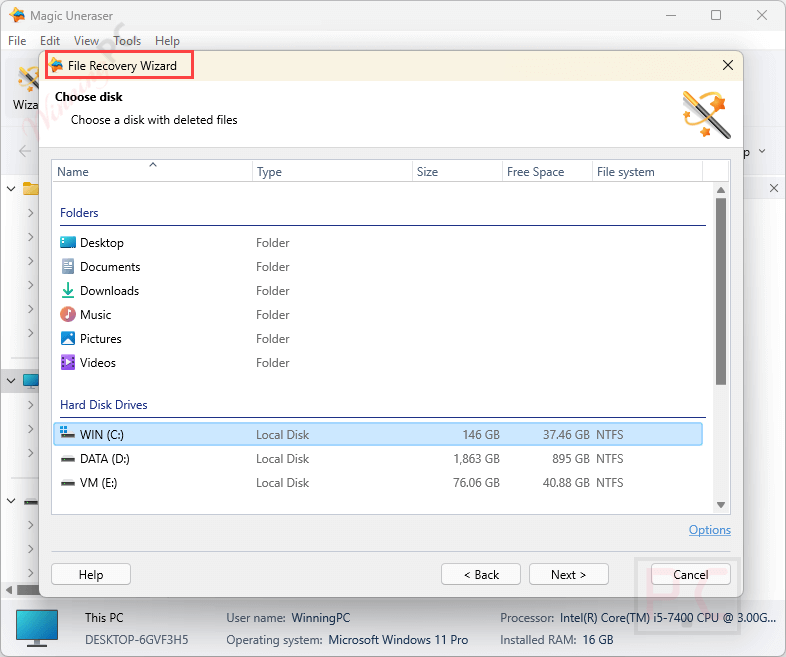
Task: Select the Pictures folder icon
Action: point(68,339)
